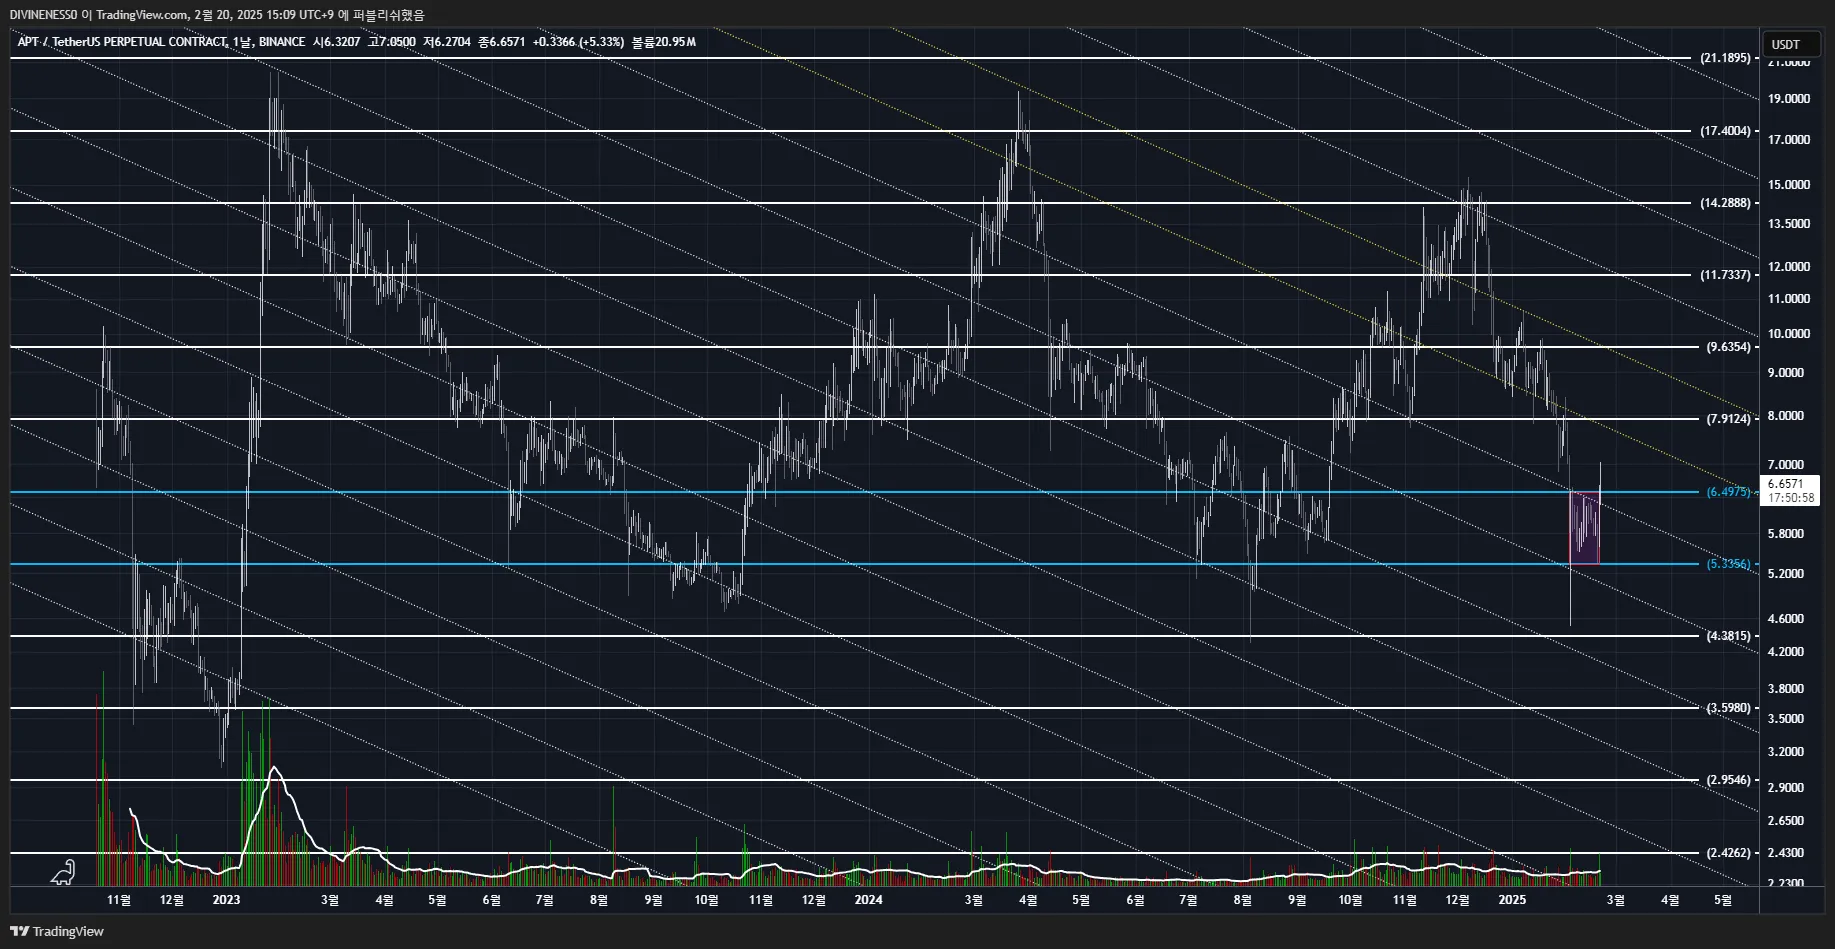The height and width of the screenshot is (949, 1835).
Task: Select the blue (5.3356) level label
Action: click(x=1729, y=564)
